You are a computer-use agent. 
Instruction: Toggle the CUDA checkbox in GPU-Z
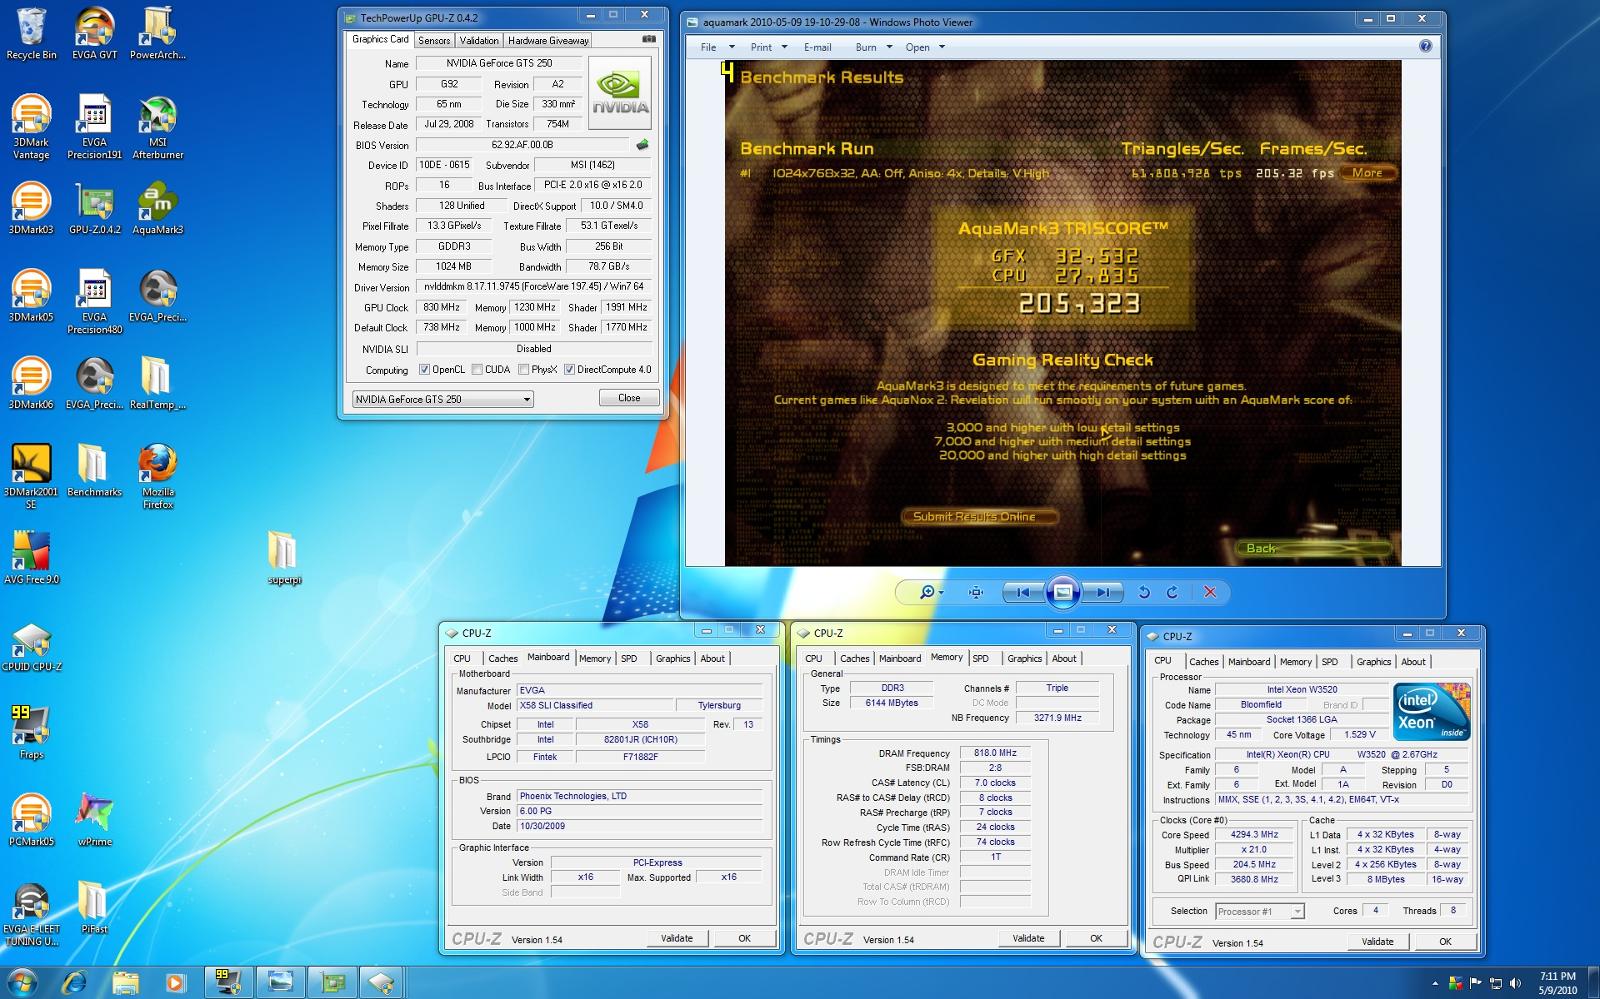click(477, 369)
